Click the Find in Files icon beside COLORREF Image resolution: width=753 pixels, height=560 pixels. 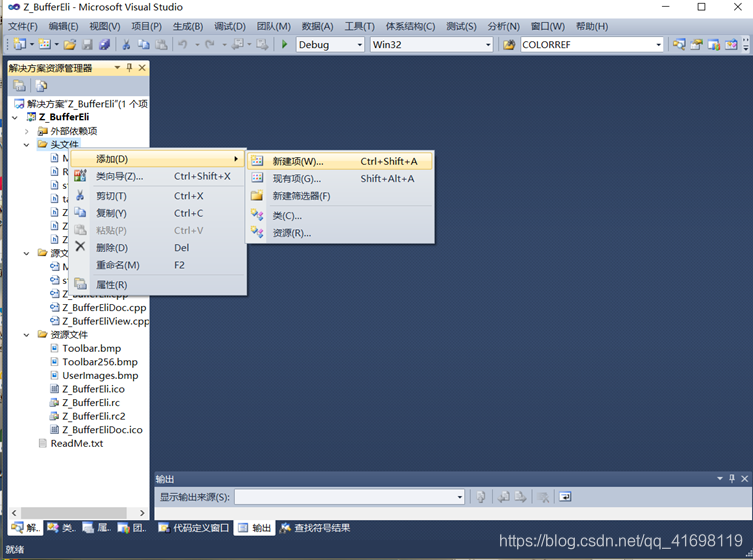click(x=509, y=45)
